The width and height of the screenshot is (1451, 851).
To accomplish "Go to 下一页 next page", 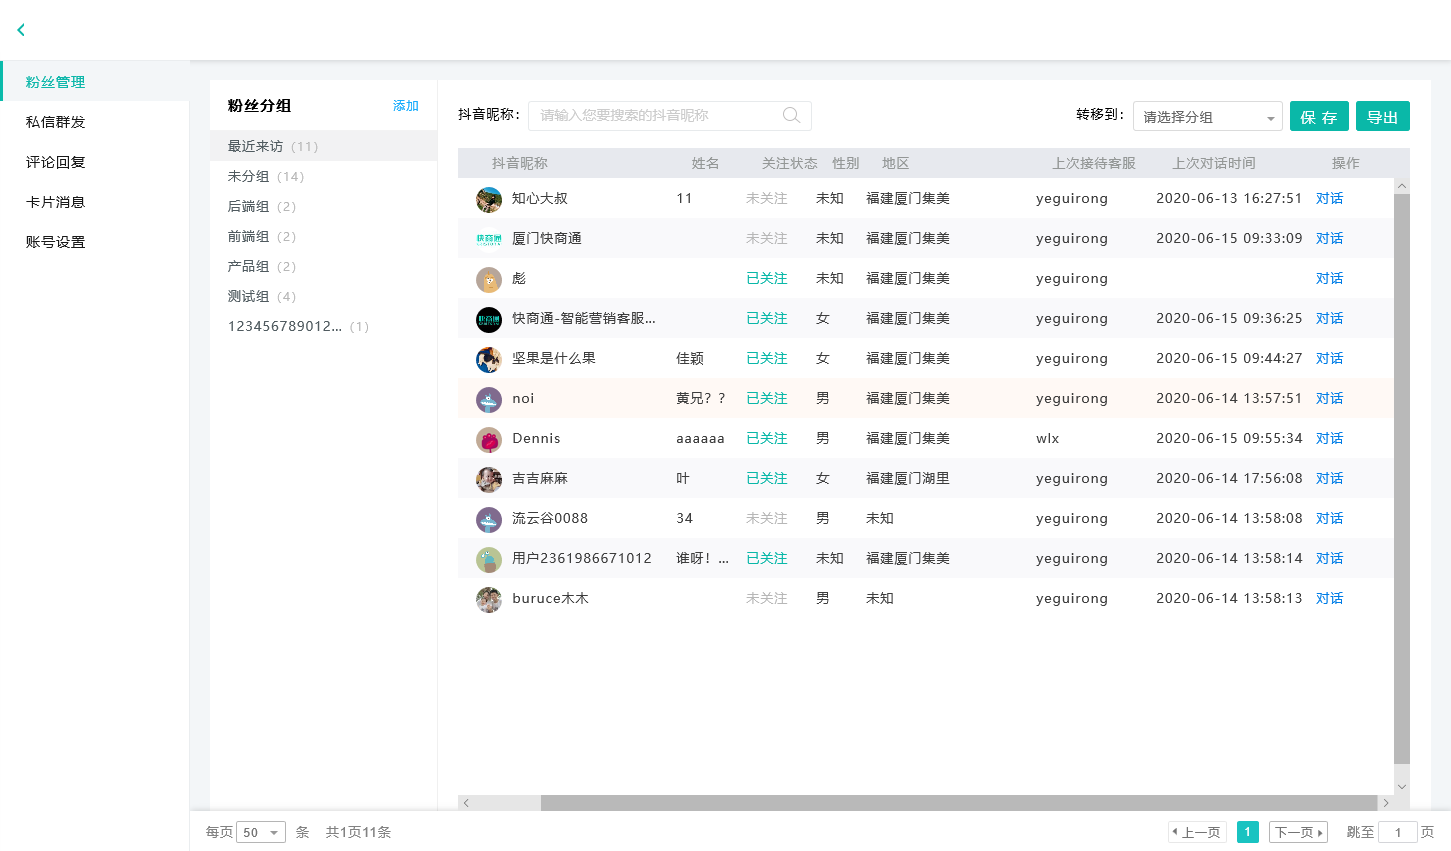I will click(x=1297, y=832).
